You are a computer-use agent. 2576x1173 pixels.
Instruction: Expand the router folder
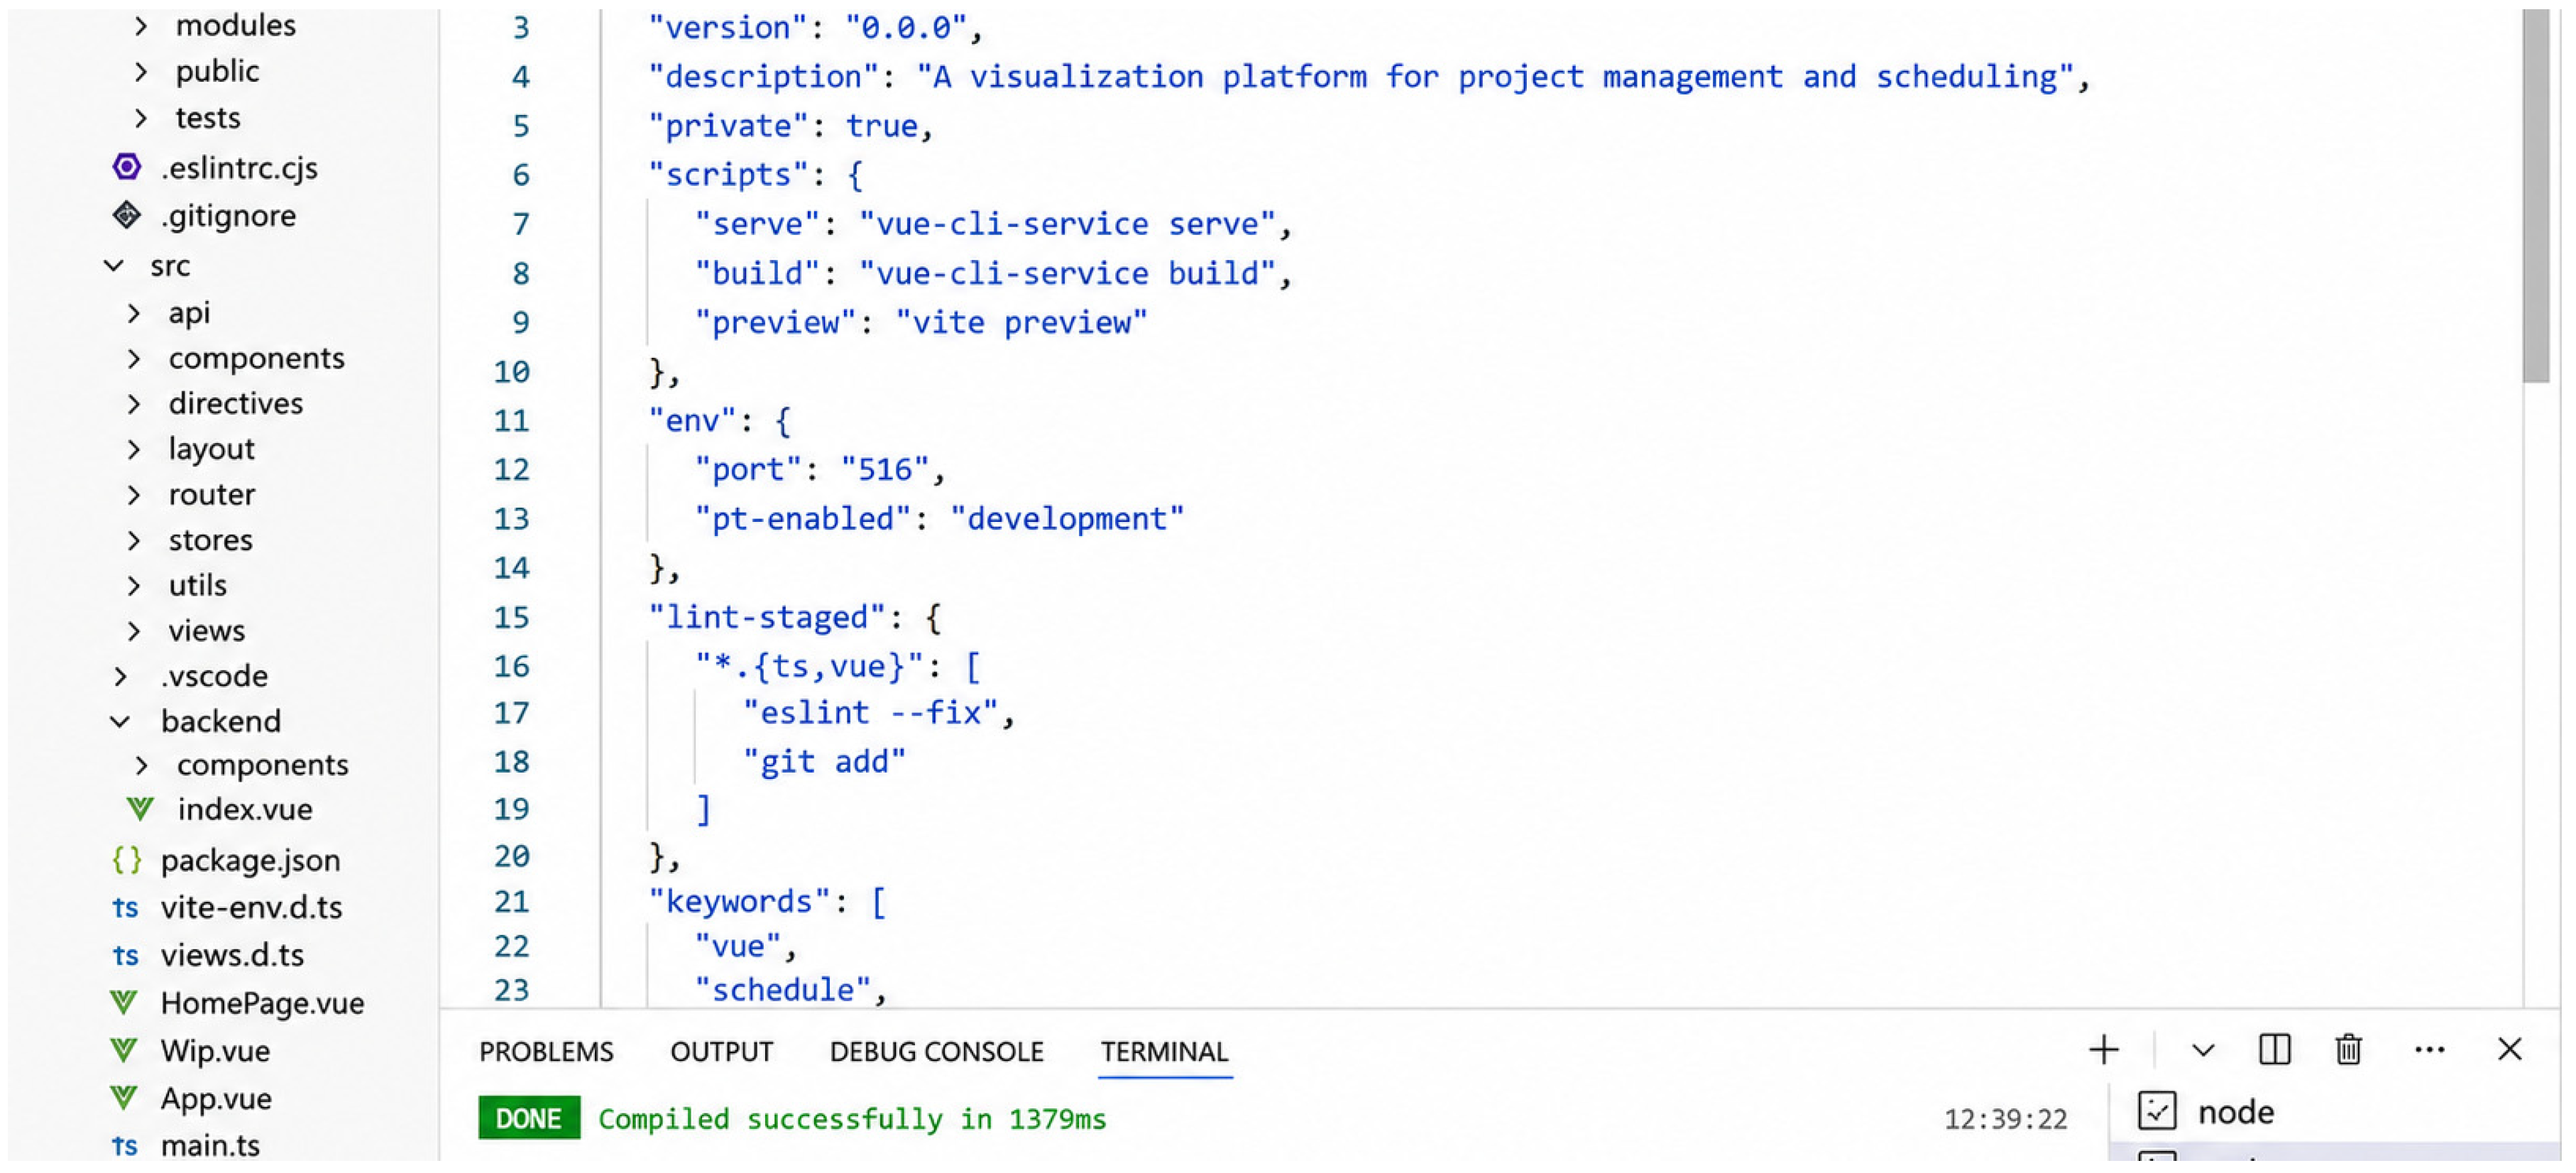(134, 495)
